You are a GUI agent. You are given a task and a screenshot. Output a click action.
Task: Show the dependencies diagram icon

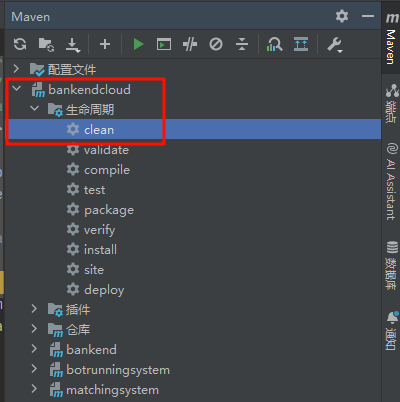point(301,44)
